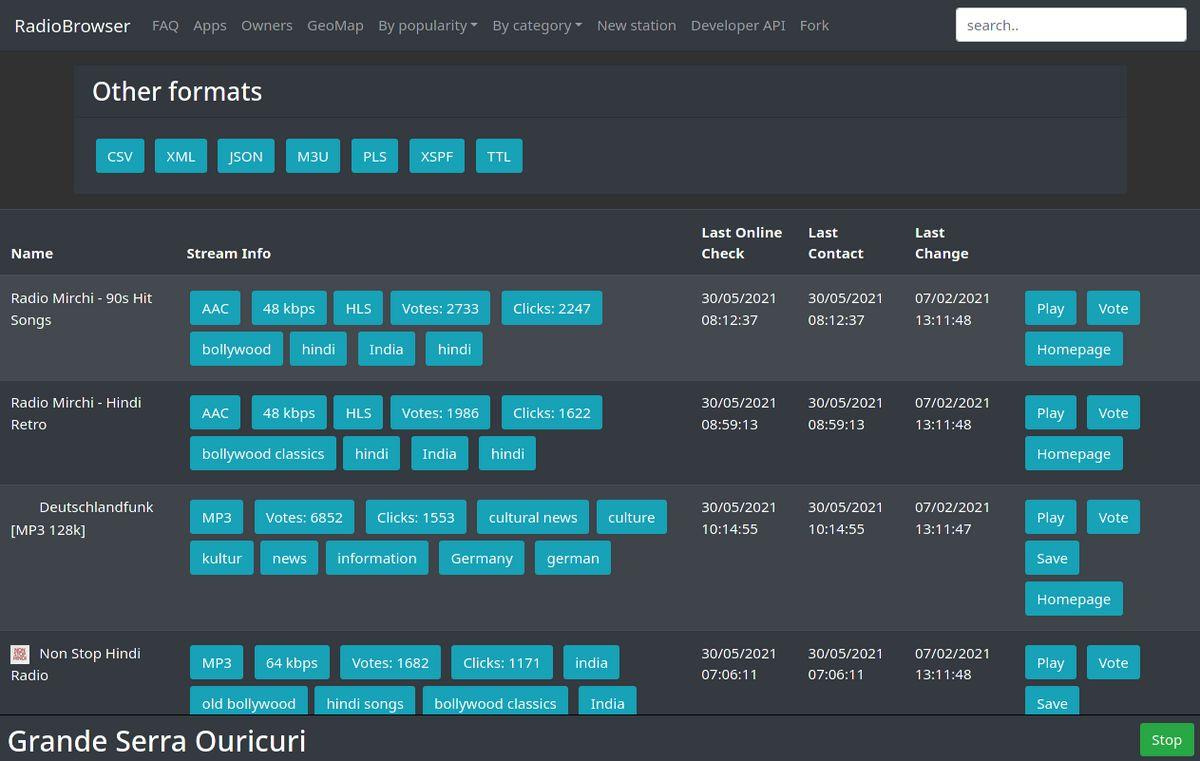Viewport: 1200px width, 761px height.
Task: Visit the Developer API link
Action: point(738,26)
